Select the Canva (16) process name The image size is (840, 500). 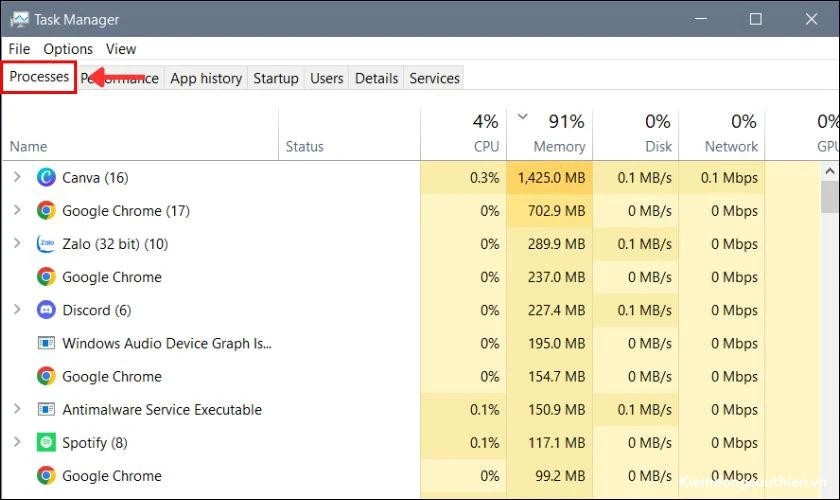pyautogui.click(x=95, y=178)
